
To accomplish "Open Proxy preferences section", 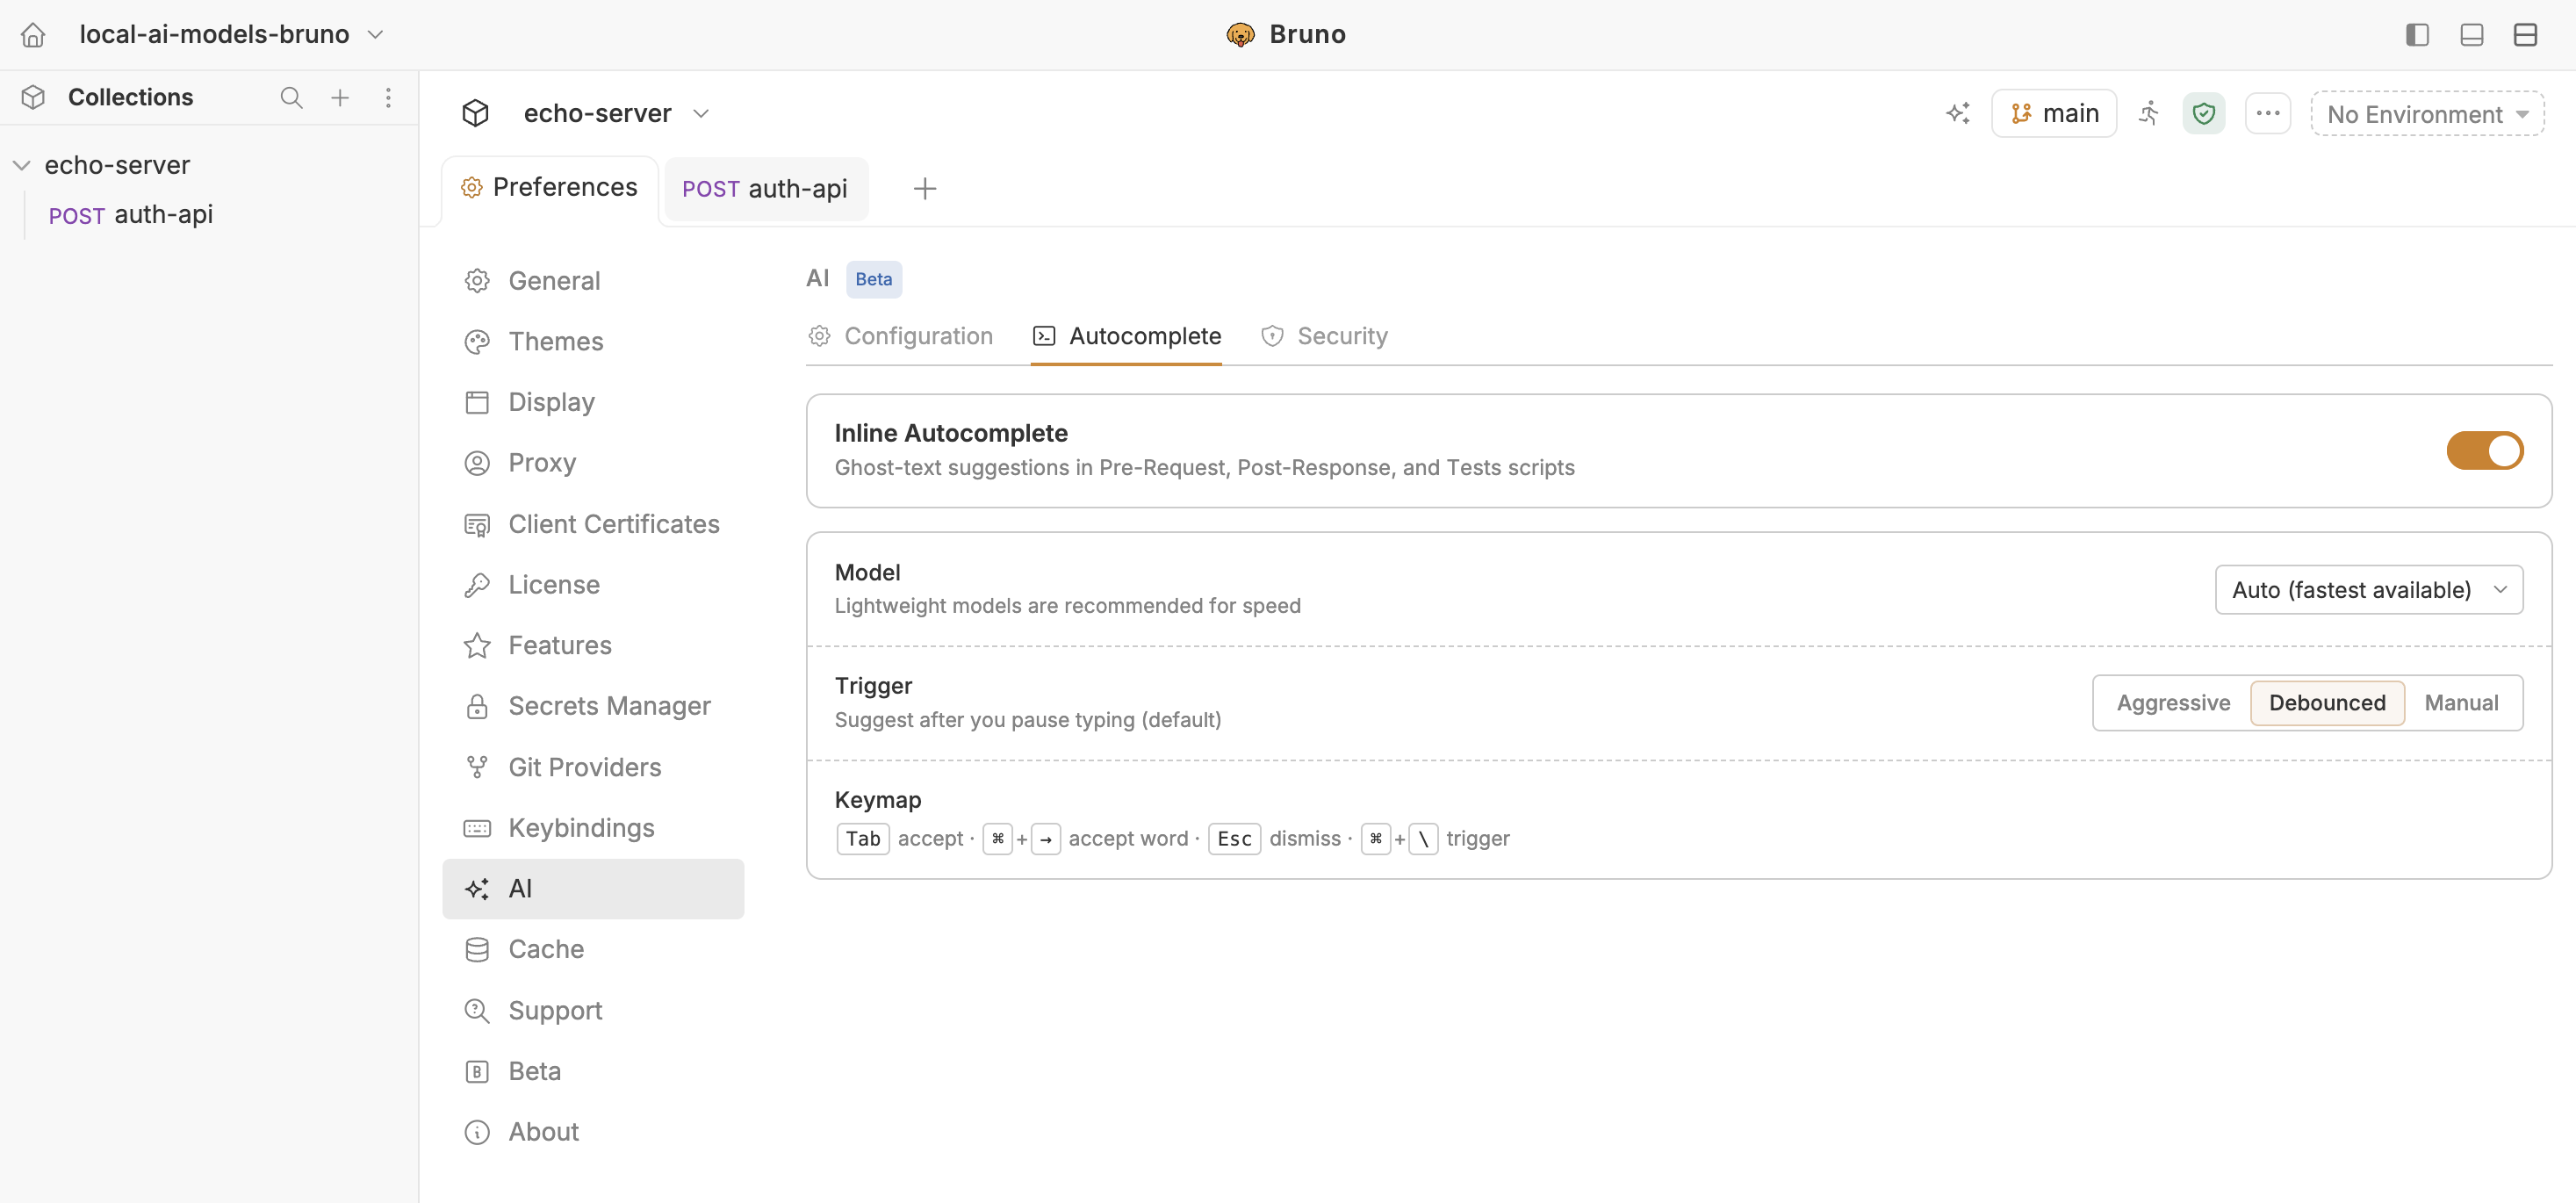I will click(593, 463).
